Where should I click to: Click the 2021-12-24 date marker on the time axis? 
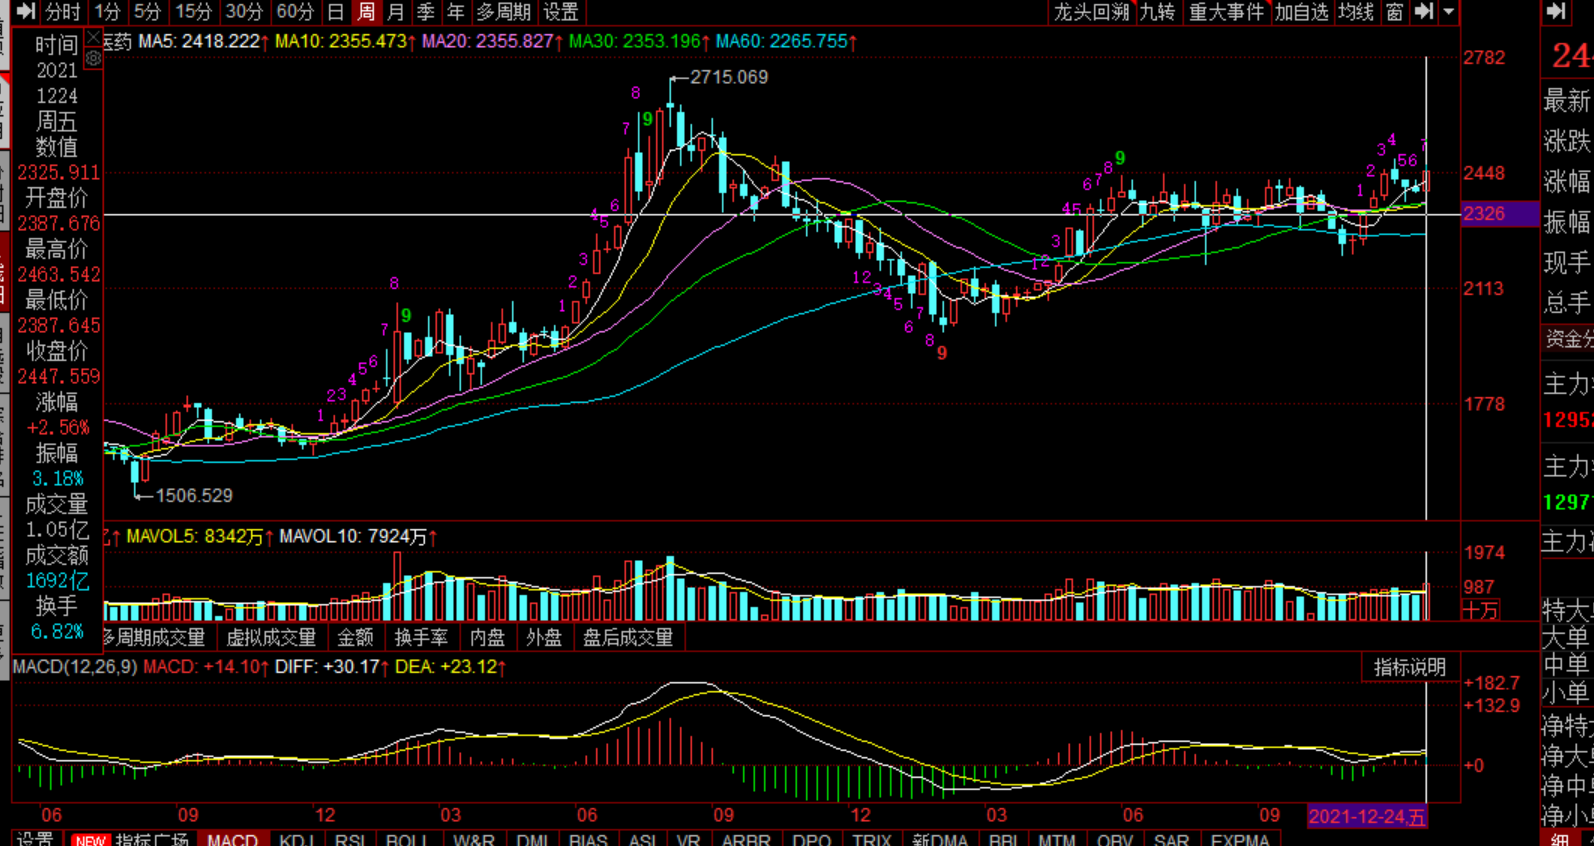pos(1367,816)
